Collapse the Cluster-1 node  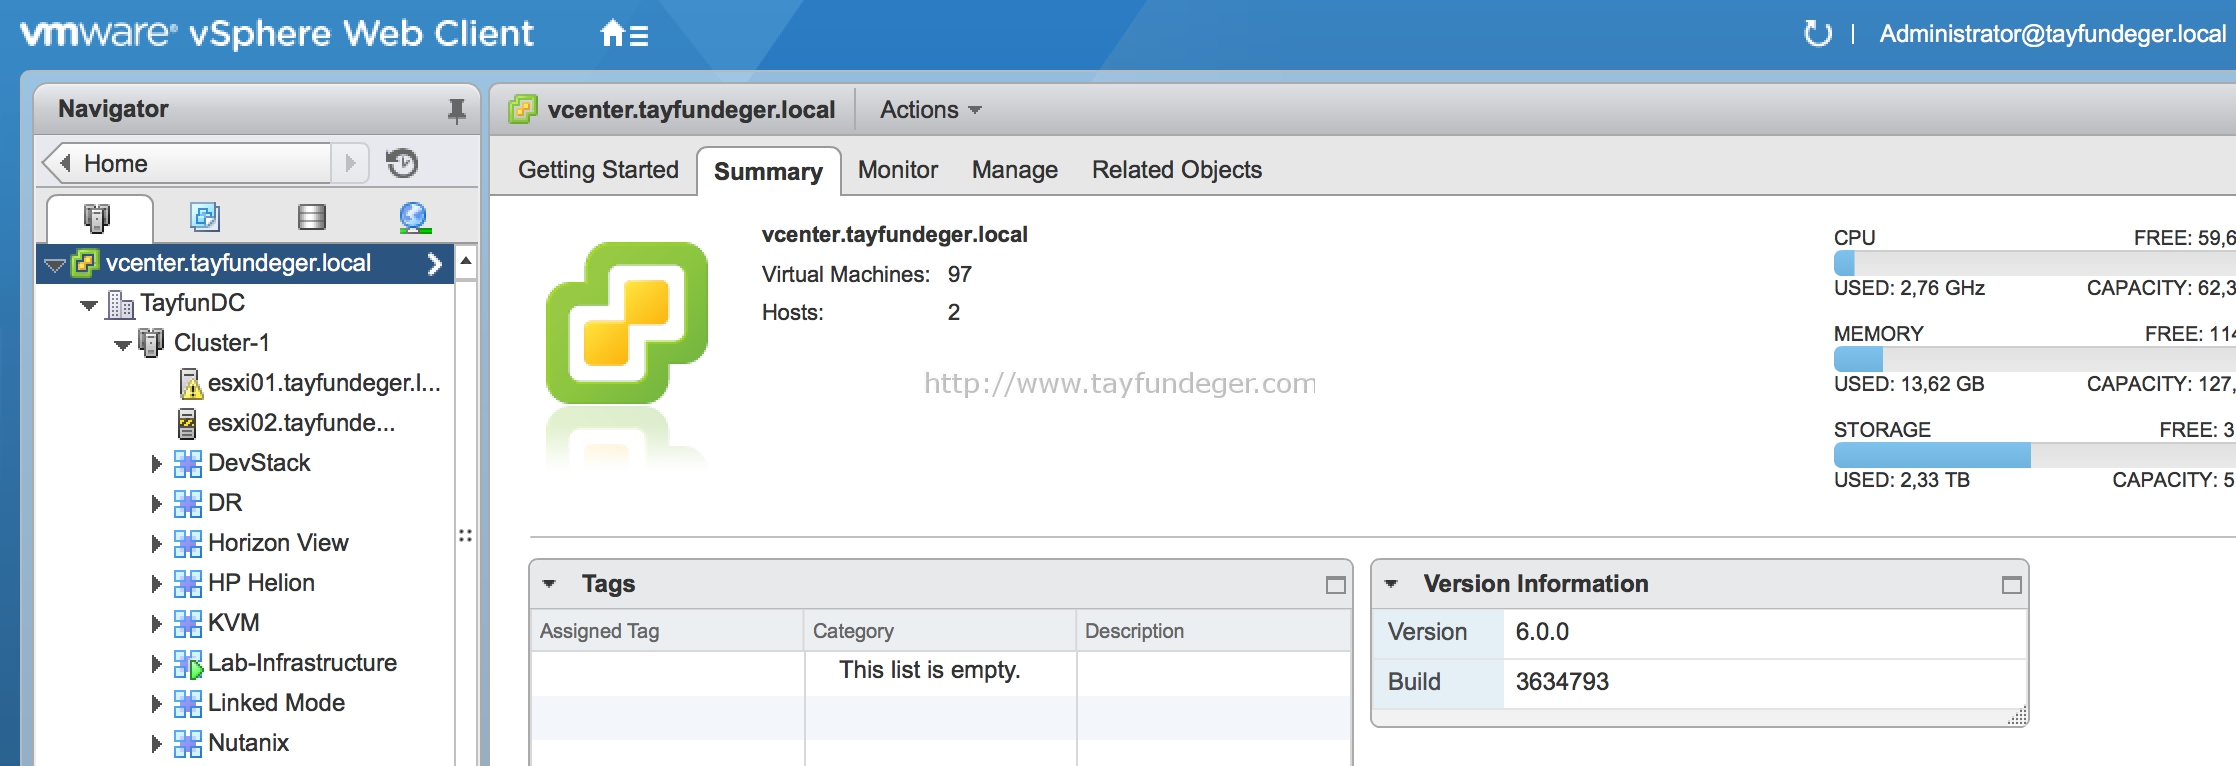tap(123, 345)
